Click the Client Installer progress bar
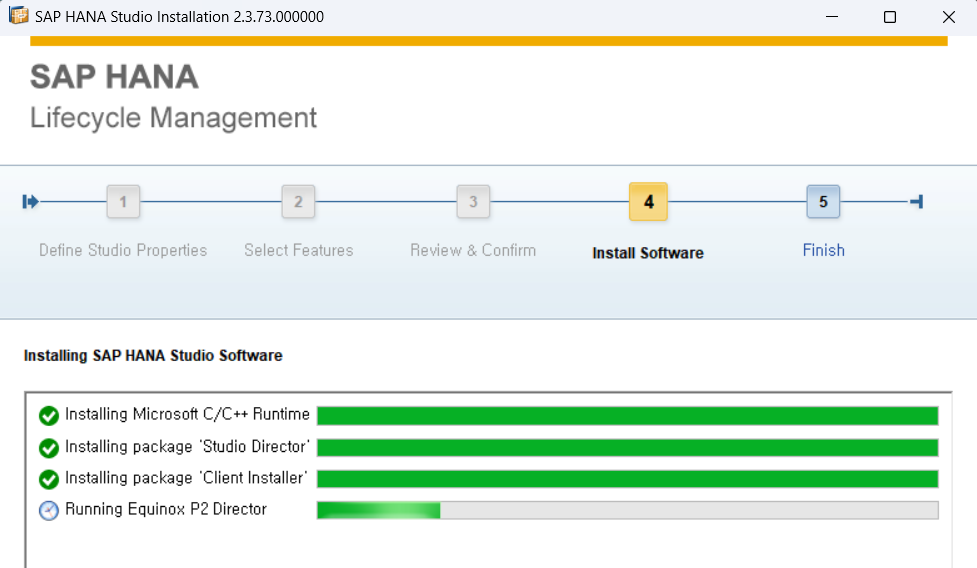The height and width of the screenshot is (568, 977). (627, 479)
